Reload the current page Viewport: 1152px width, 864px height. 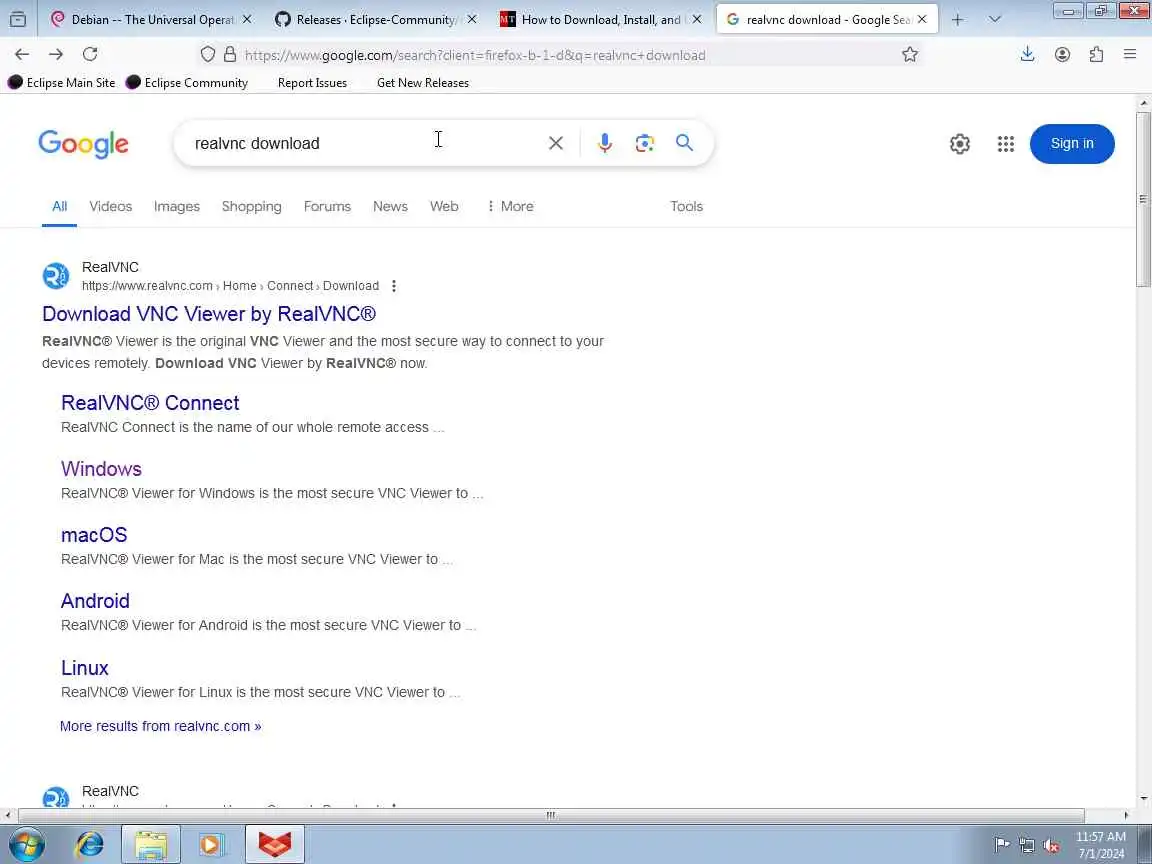(x=90, y=54)
